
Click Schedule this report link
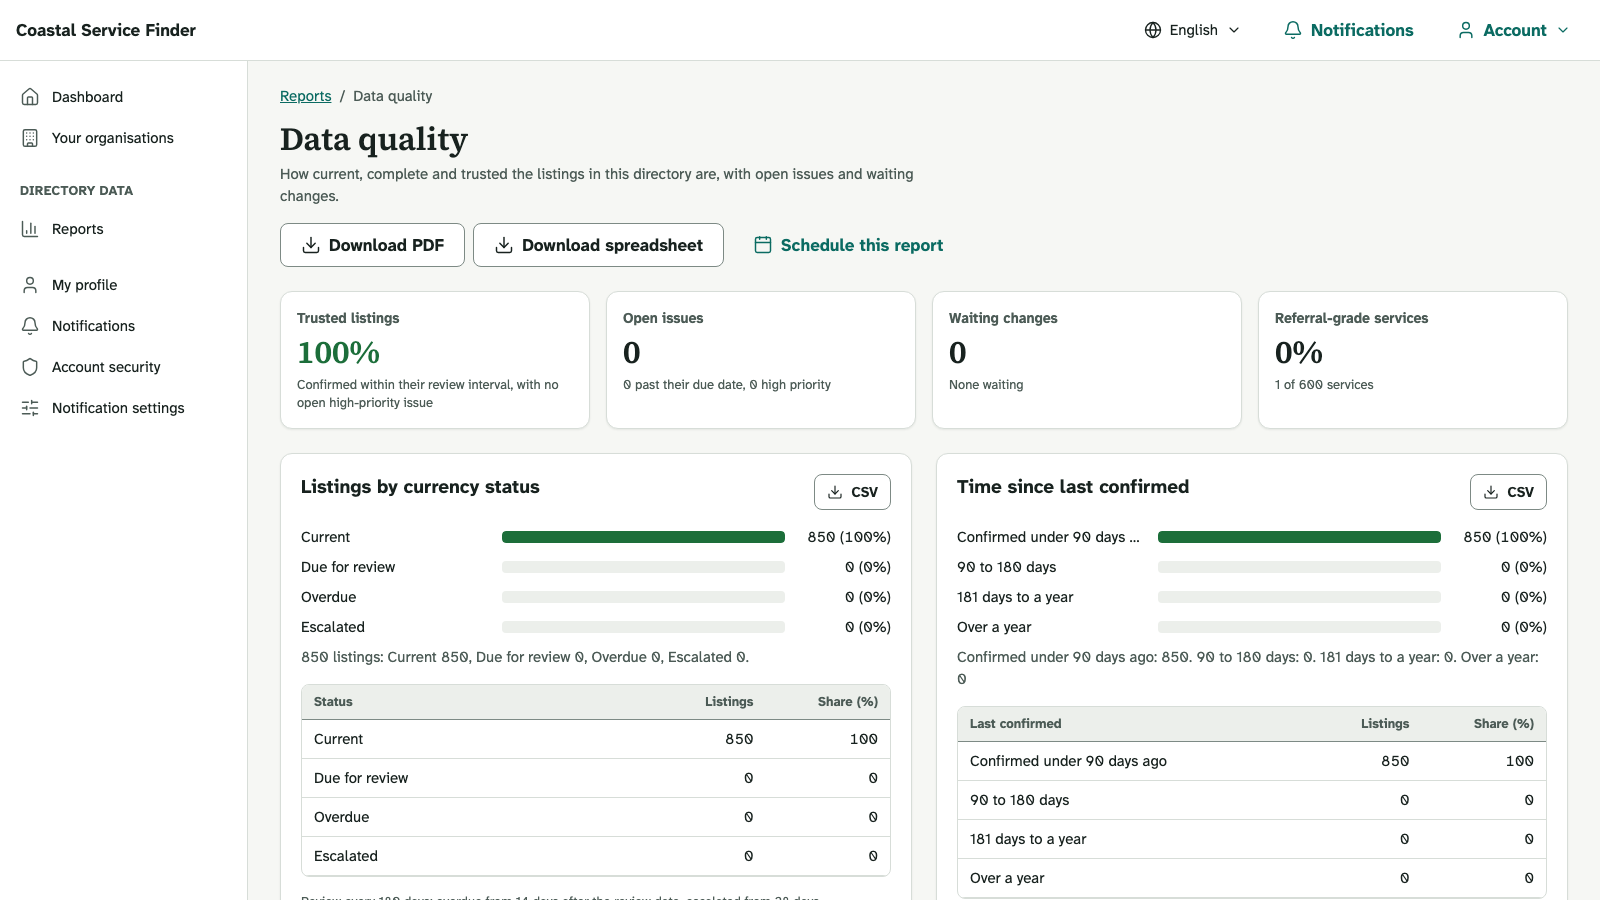(848, 245)
